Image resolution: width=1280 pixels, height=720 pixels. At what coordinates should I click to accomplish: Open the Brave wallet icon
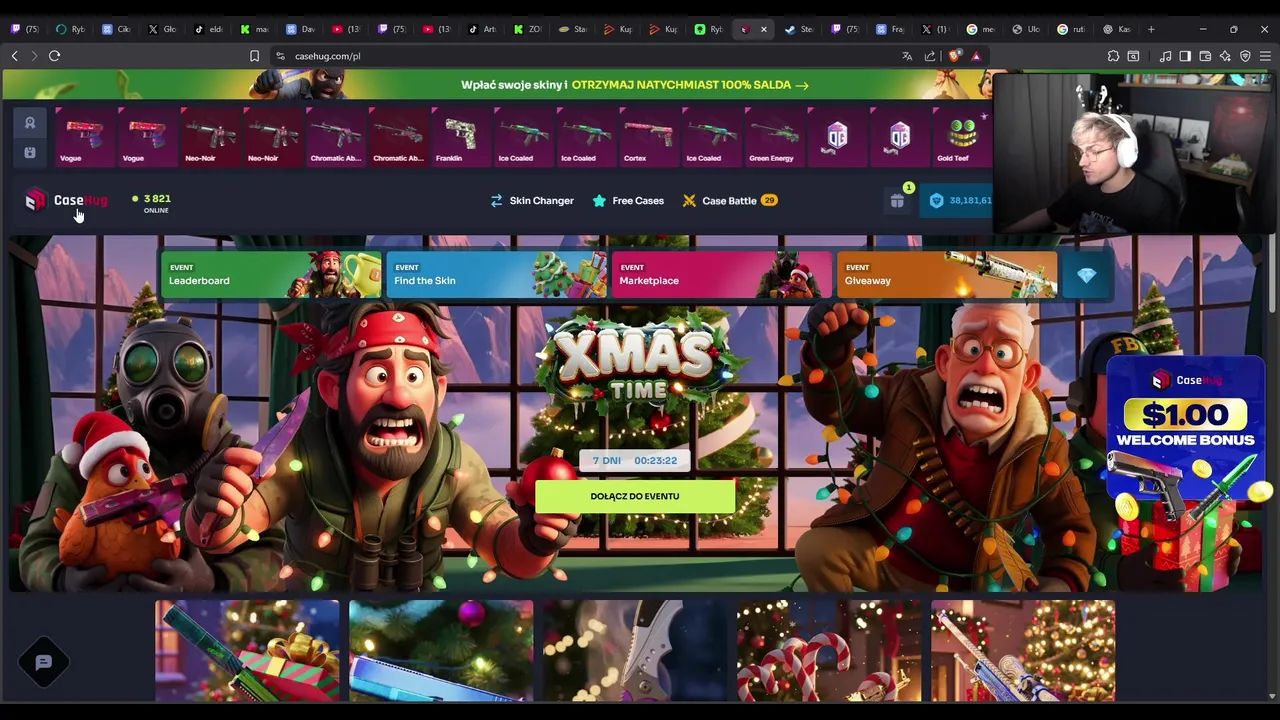pos(1205,56)
